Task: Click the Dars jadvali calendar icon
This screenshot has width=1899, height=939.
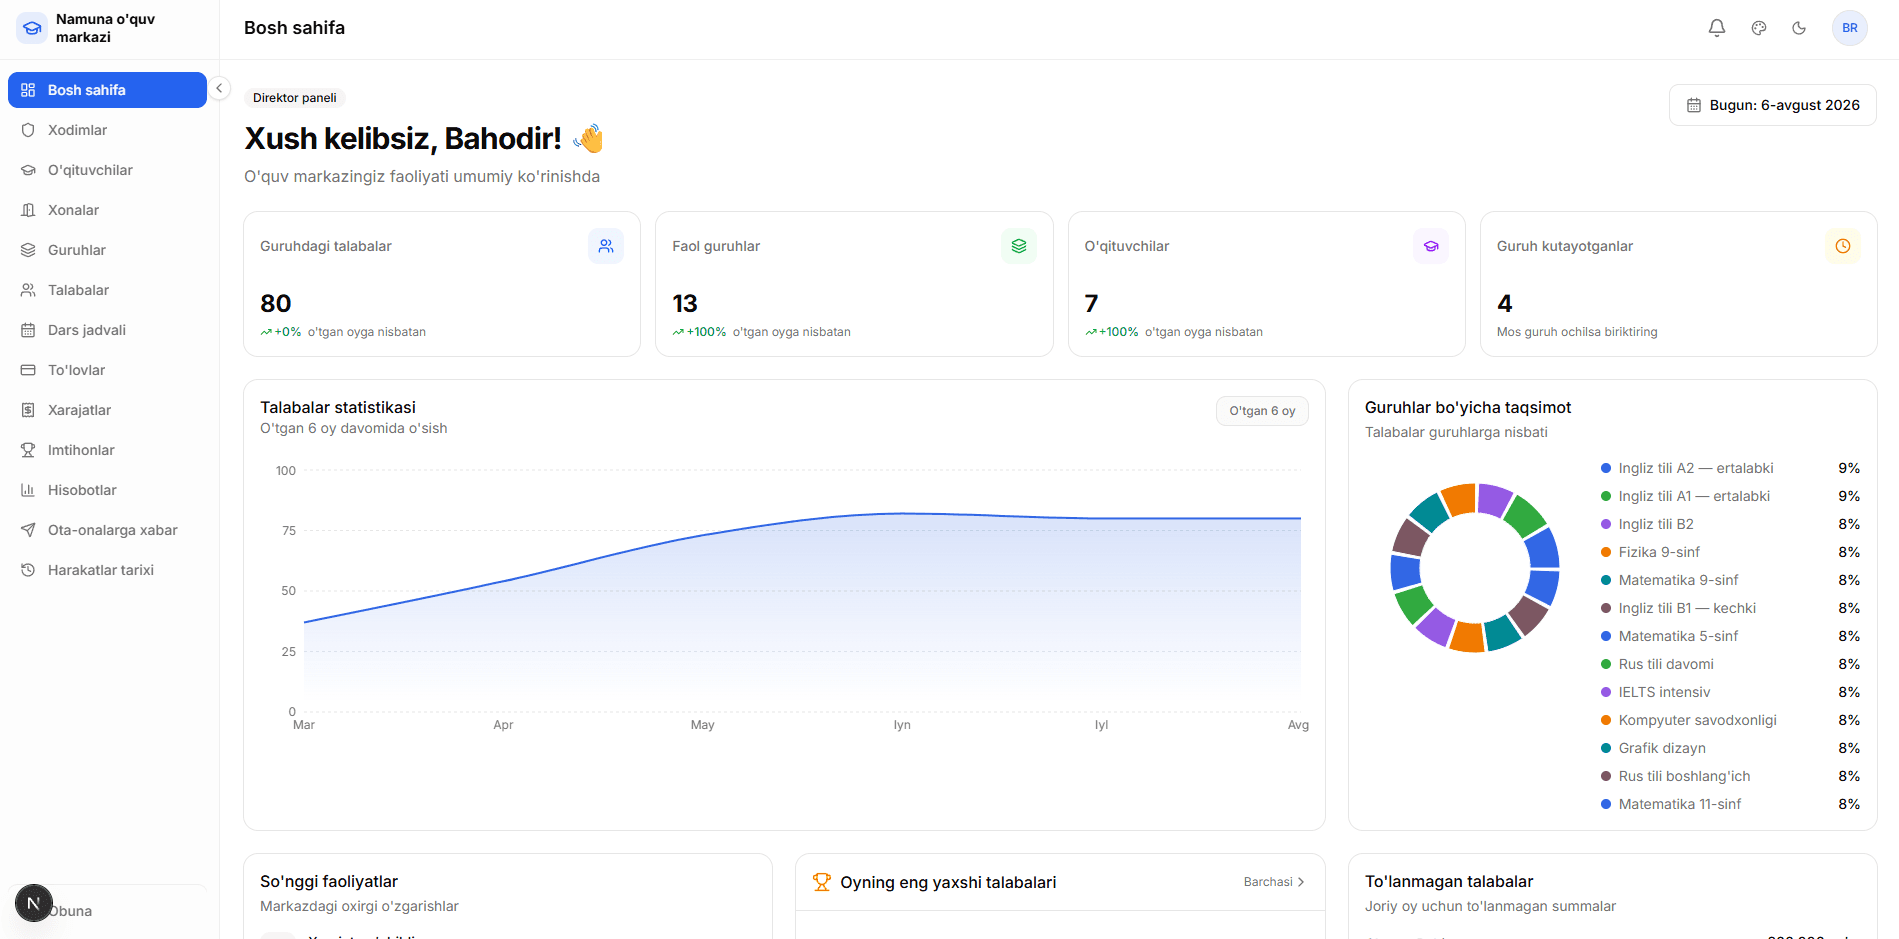Action: [x=28, y=330]
